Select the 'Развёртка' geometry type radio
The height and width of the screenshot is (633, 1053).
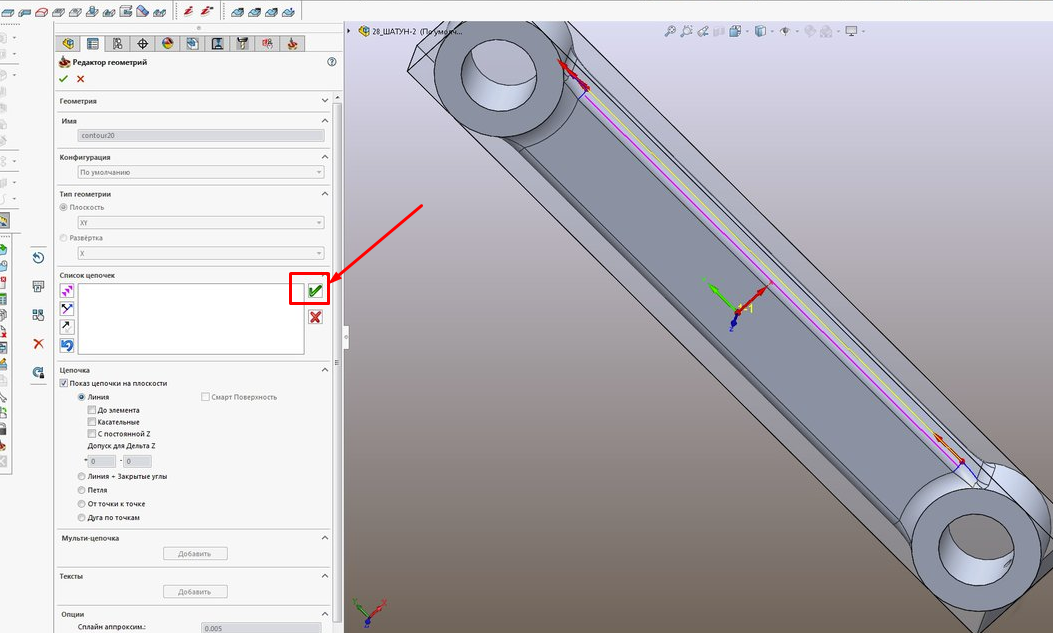click(x=64, y=238)
